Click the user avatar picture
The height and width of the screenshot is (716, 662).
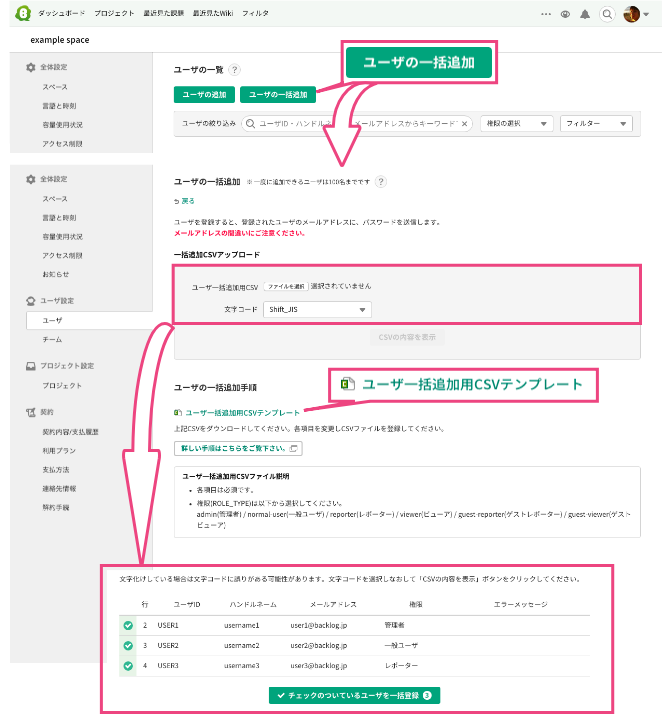click(631, 14)
